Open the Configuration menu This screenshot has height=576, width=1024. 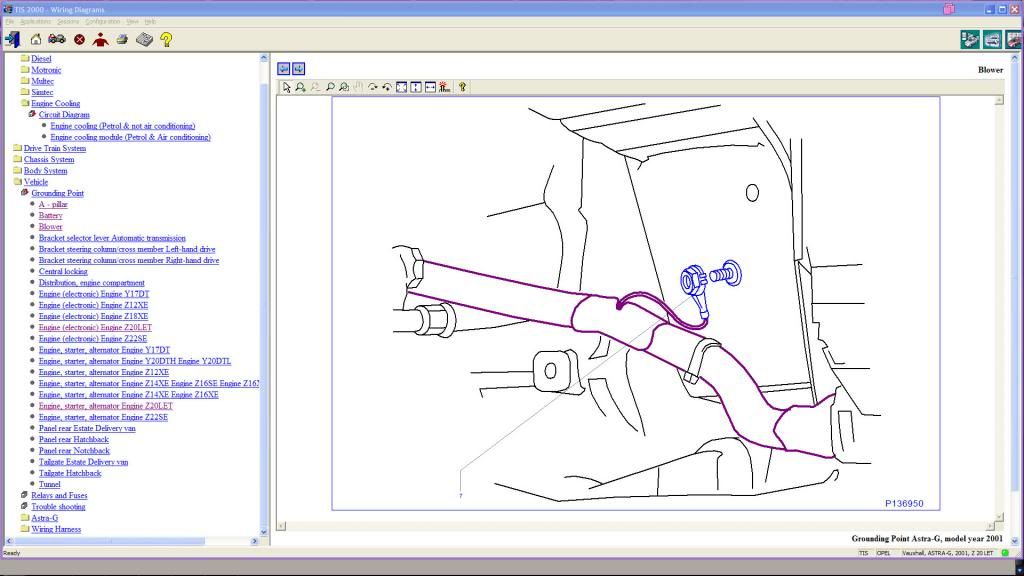(x=101, y=21)
